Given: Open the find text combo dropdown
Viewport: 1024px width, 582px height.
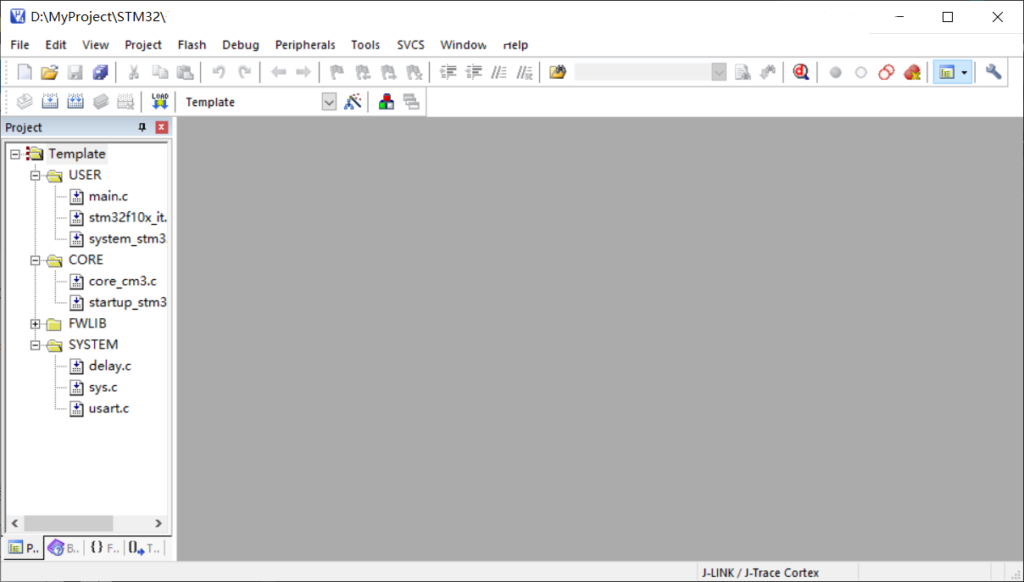Looking at the screenshot, I should (x=718, y=72).
